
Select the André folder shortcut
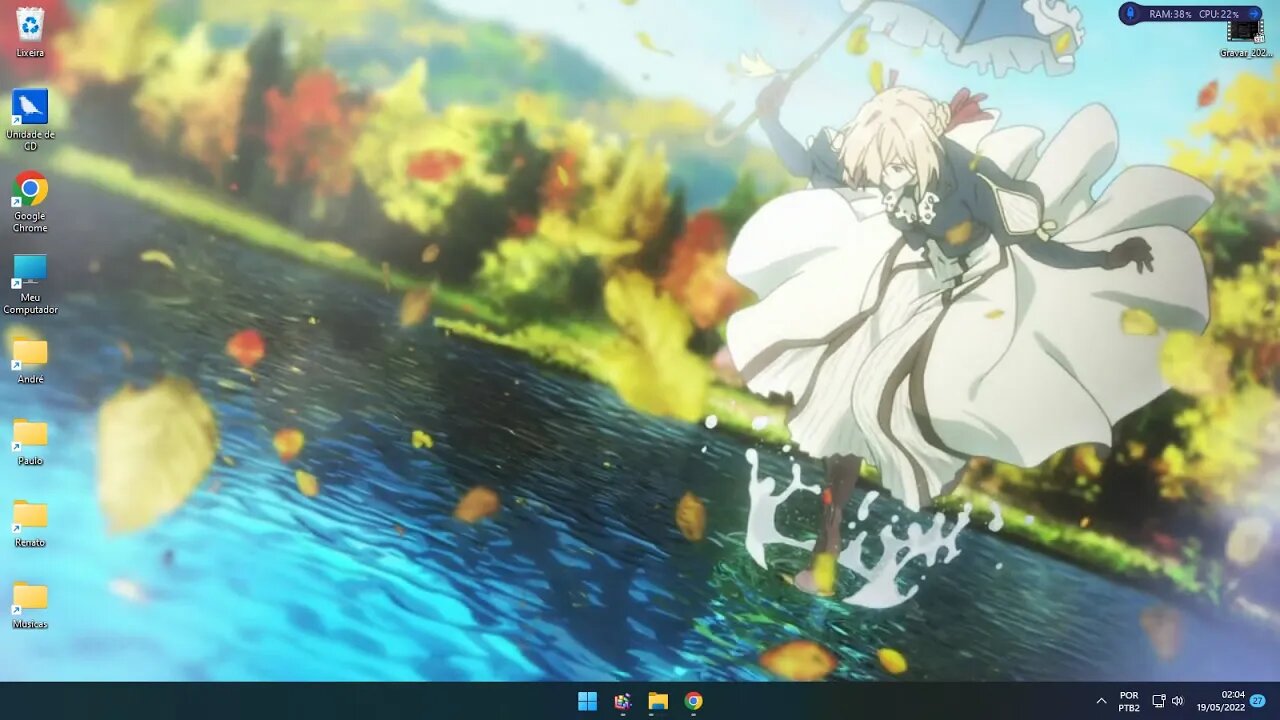coord(30,361)
